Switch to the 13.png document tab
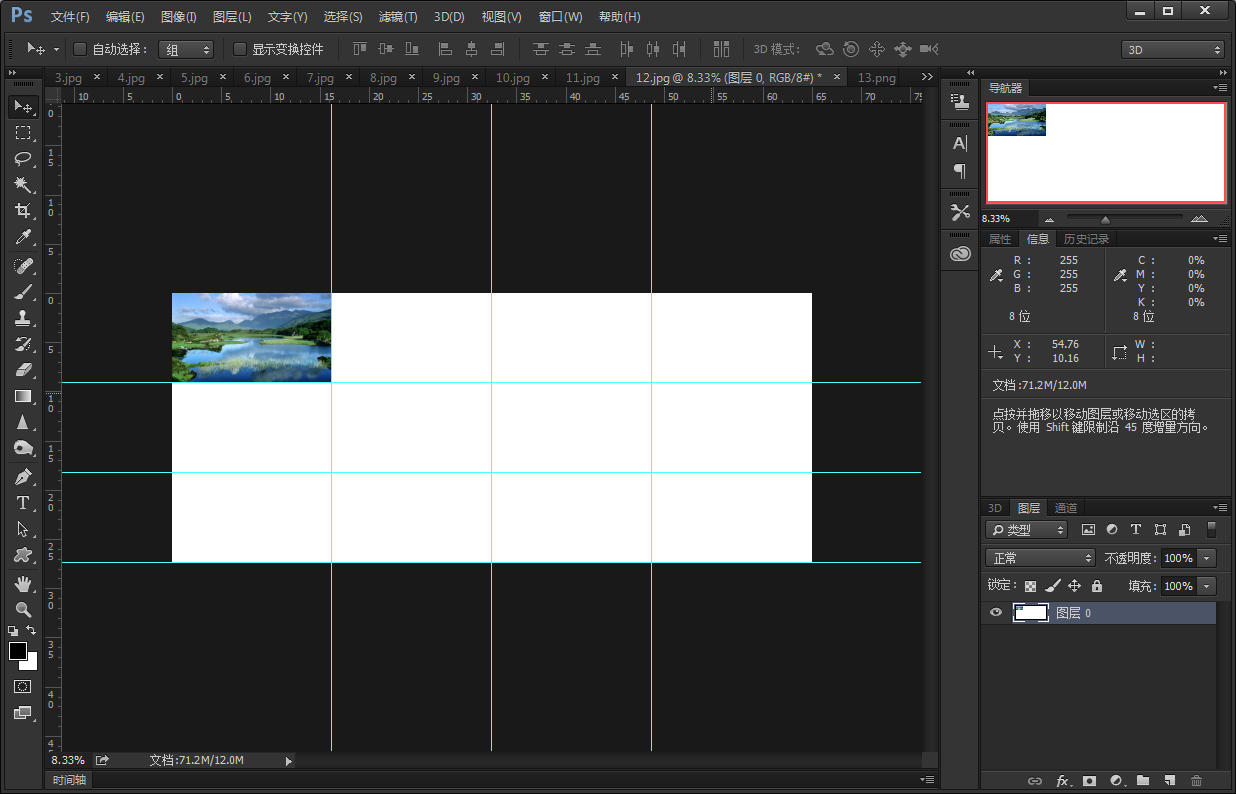Screen dimensions: 1236x794 pyautogui.click(x=877, y=77)
